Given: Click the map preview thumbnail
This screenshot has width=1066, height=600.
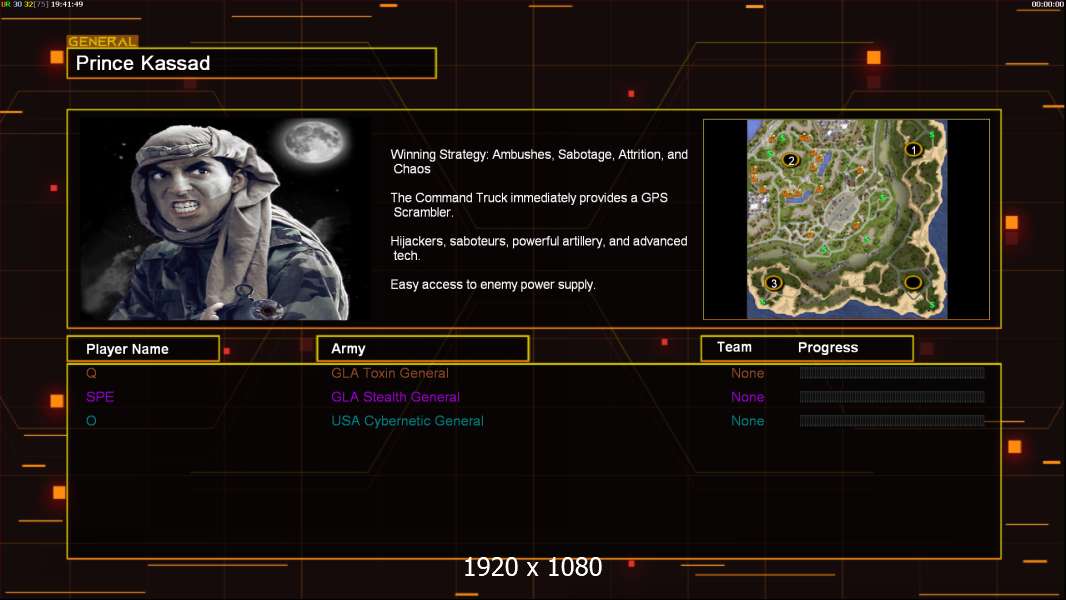Looking at the screenshot, I should point(846,219).
